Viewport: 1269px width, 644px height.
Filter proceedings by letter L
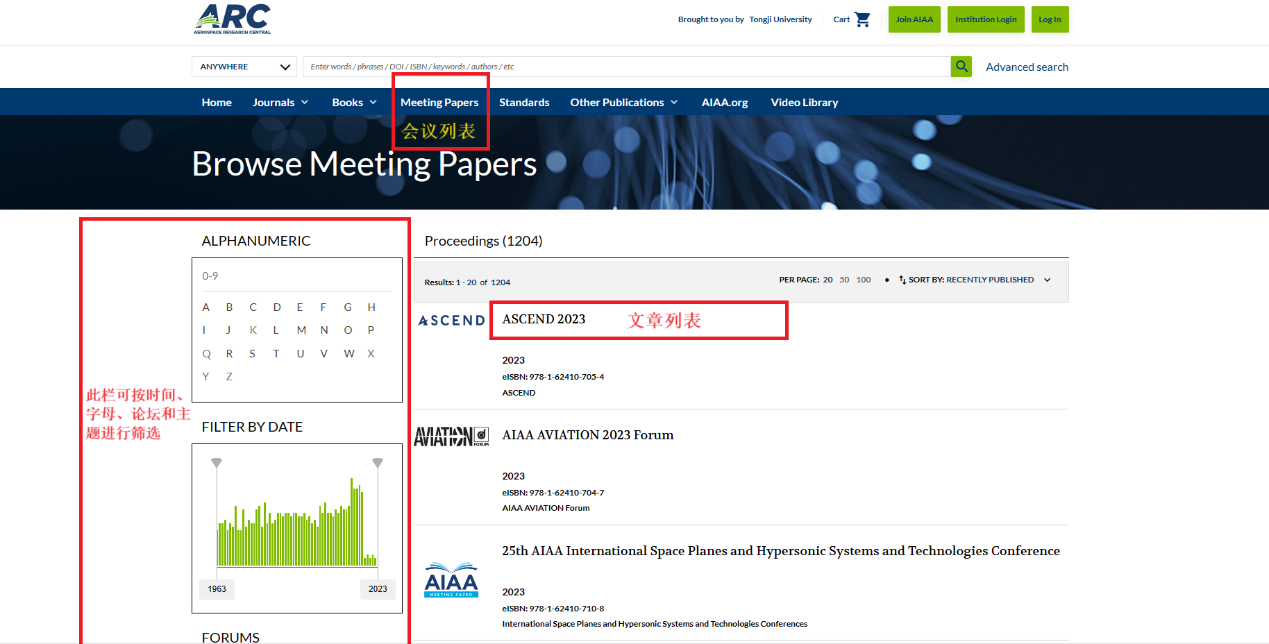click(x=276, y=330)
